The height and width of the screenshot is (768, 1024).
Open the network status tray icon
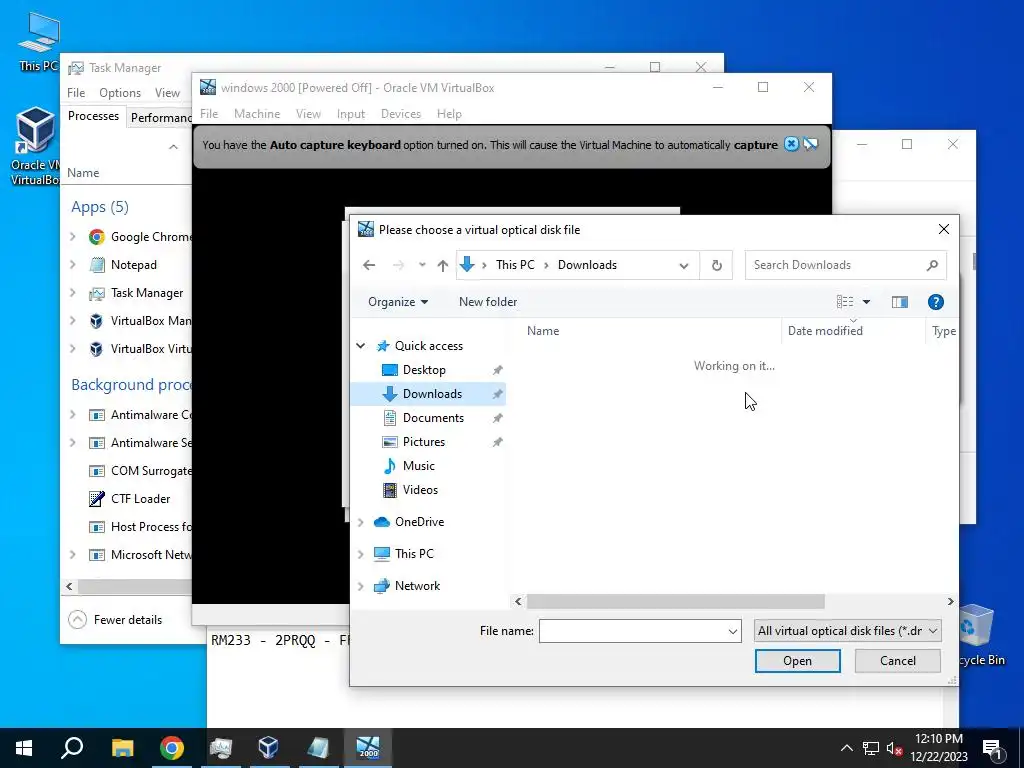pyautogui.click(x=871, y=748)
